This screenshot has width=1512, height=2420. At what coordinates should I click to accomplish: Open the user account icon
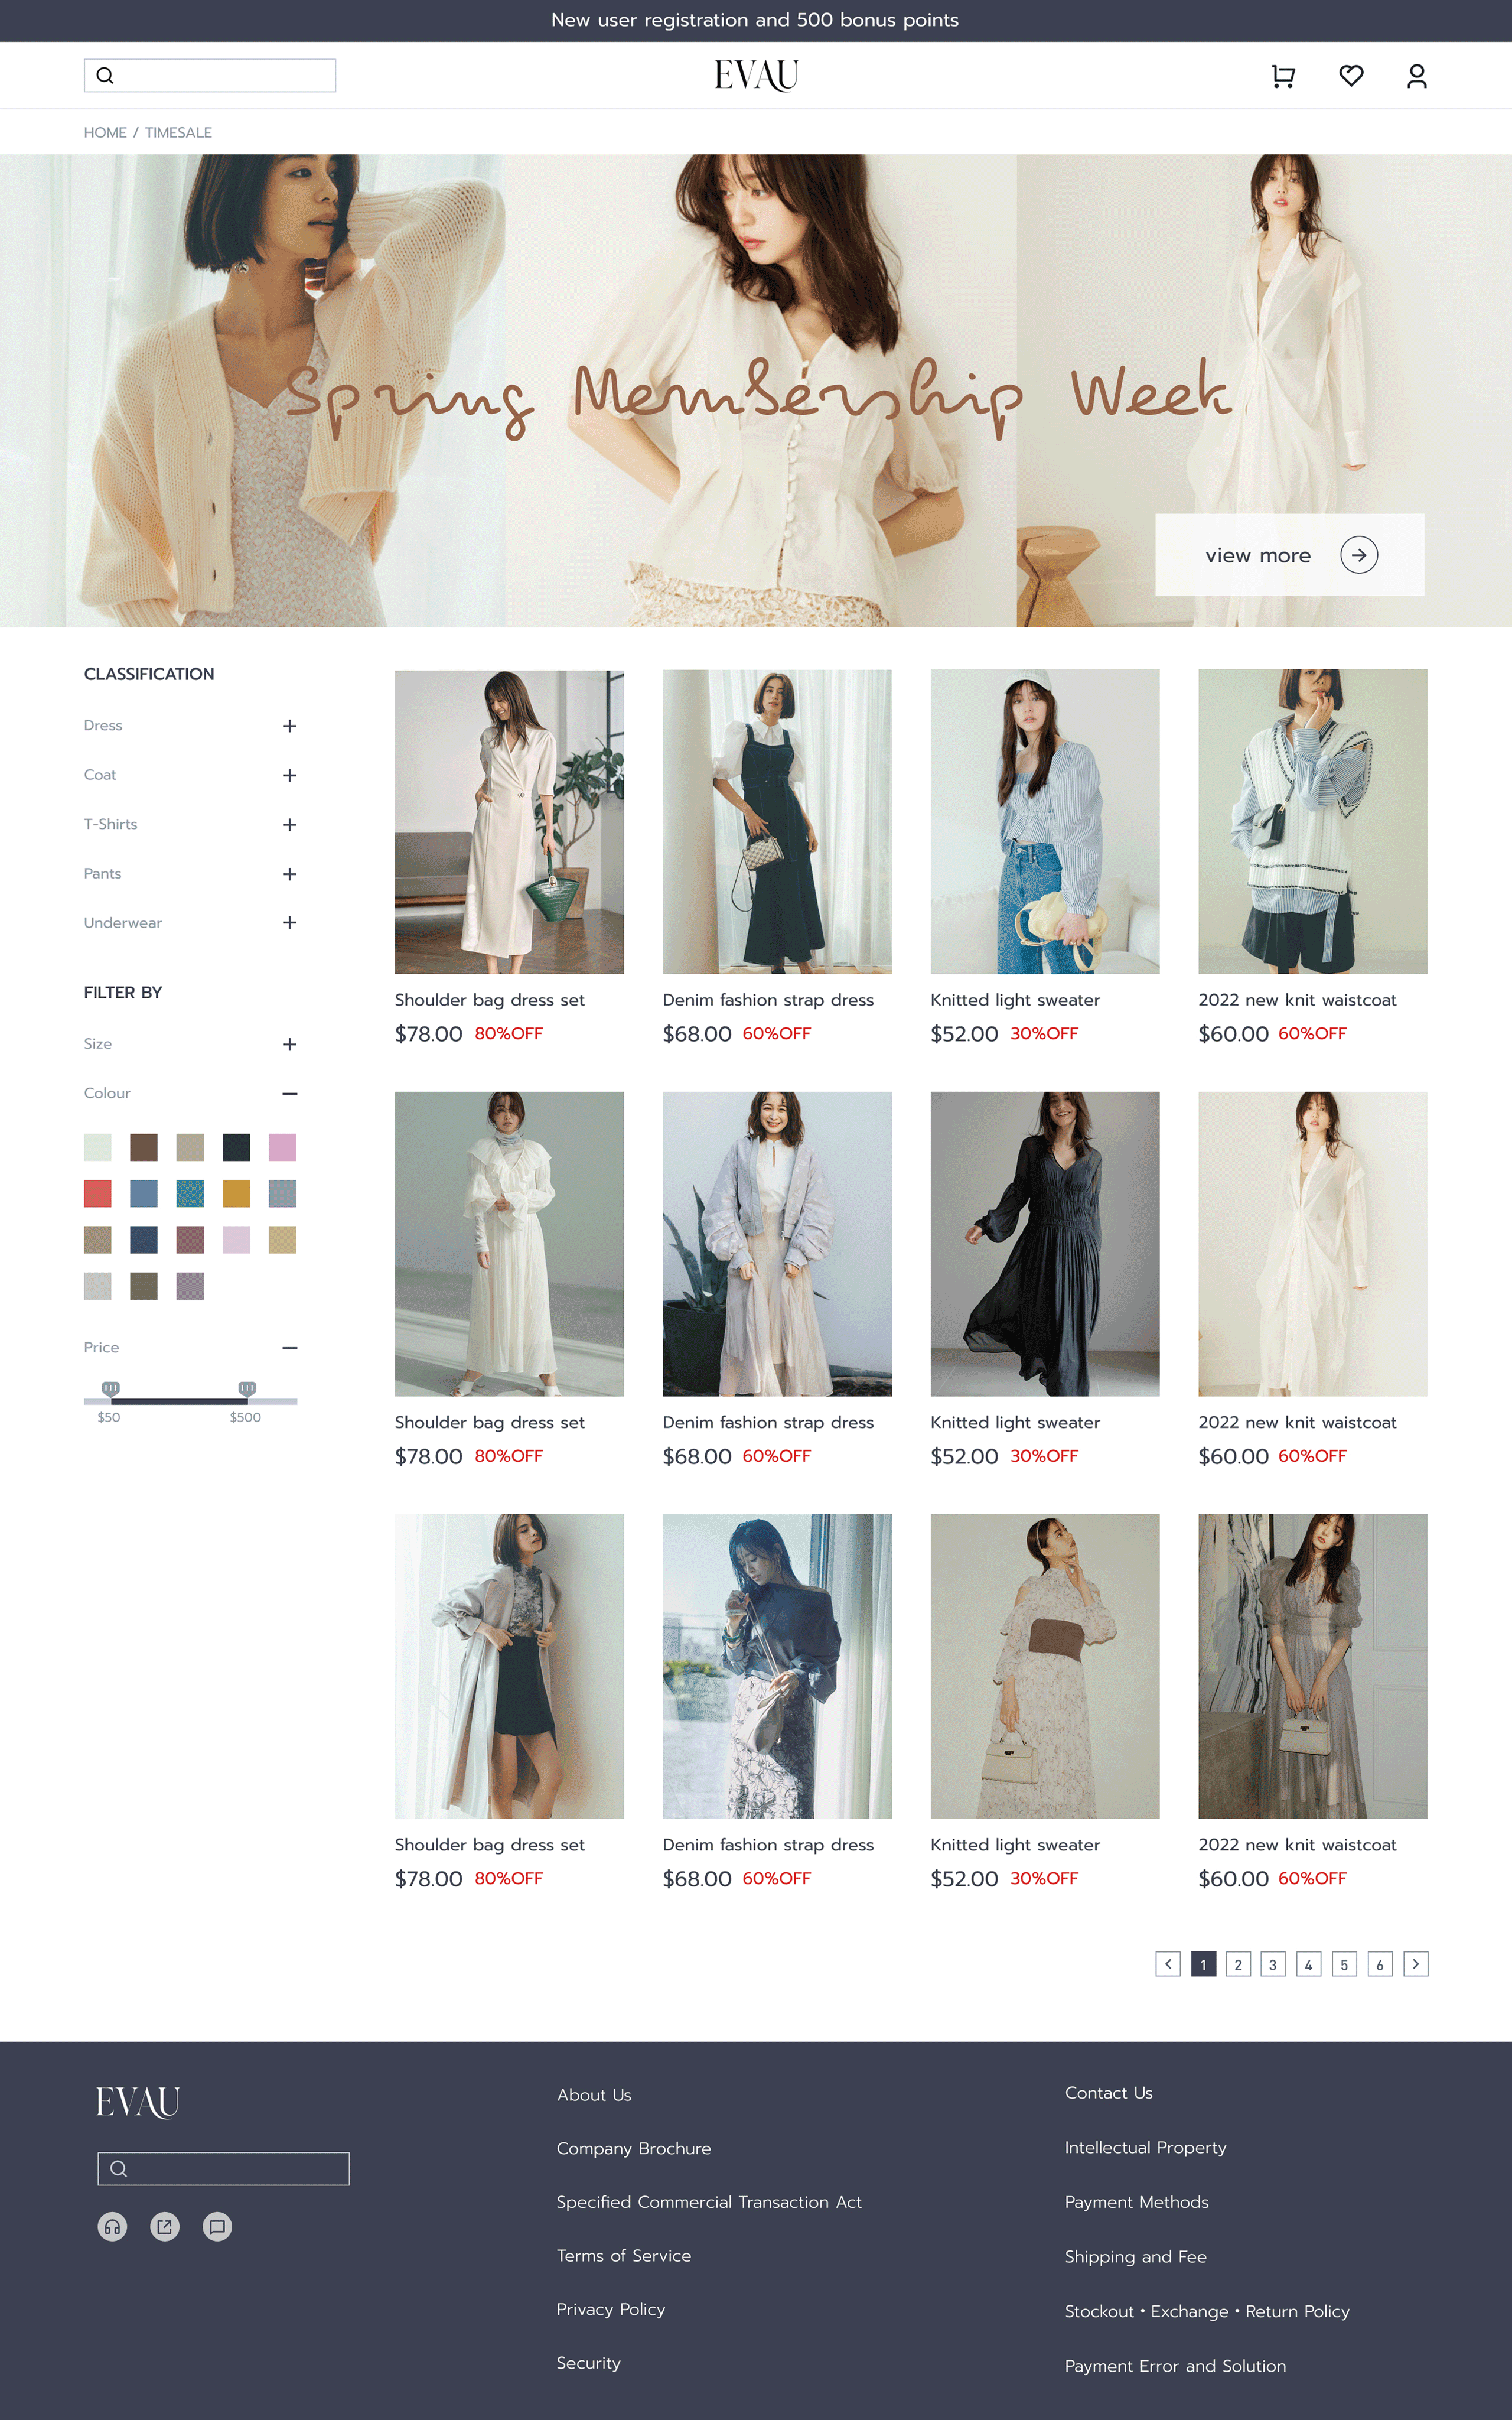pyautogui.click(x=1416, y=76)
